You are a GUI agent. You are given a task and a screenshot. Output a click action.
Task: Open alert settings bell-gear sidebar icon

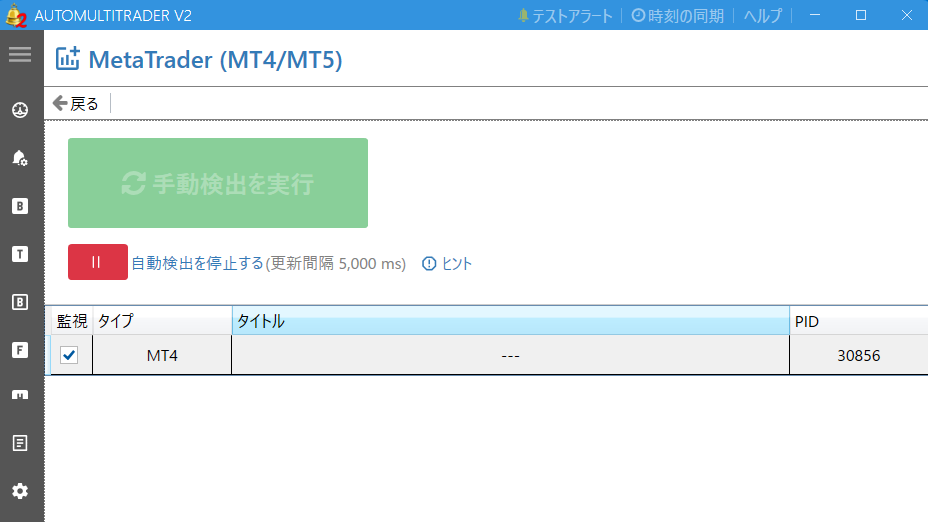pyautogui.click(x=20, y=158)
